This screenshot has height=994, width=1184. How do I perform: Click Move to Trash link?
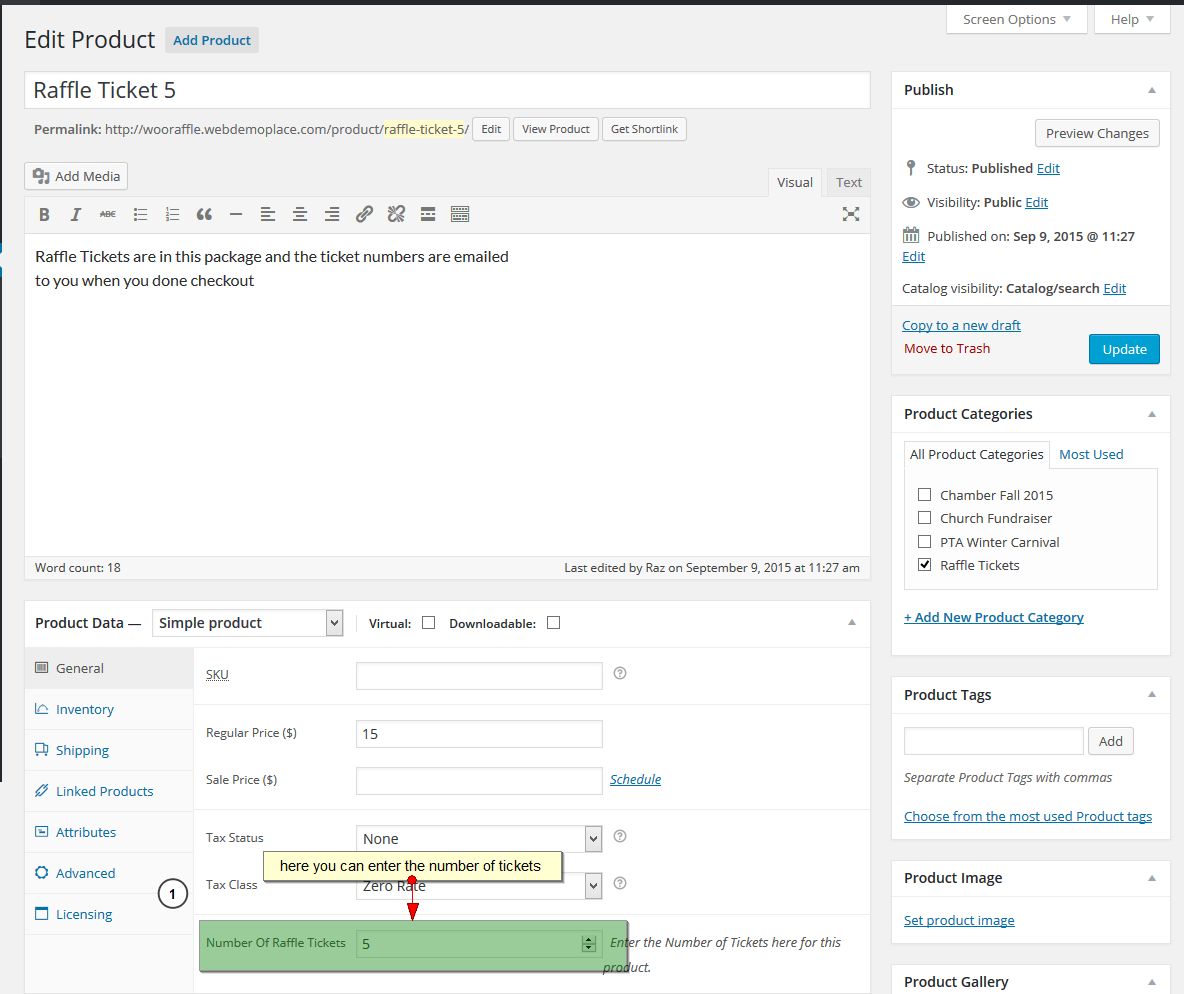pyautogui.click(x=947, y=348)
